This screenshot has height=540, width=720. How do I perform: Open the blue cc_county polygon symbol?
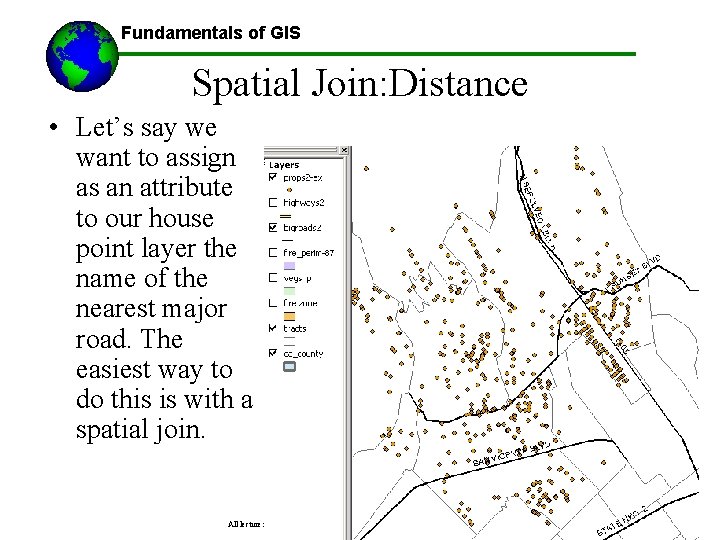[289, 366]
